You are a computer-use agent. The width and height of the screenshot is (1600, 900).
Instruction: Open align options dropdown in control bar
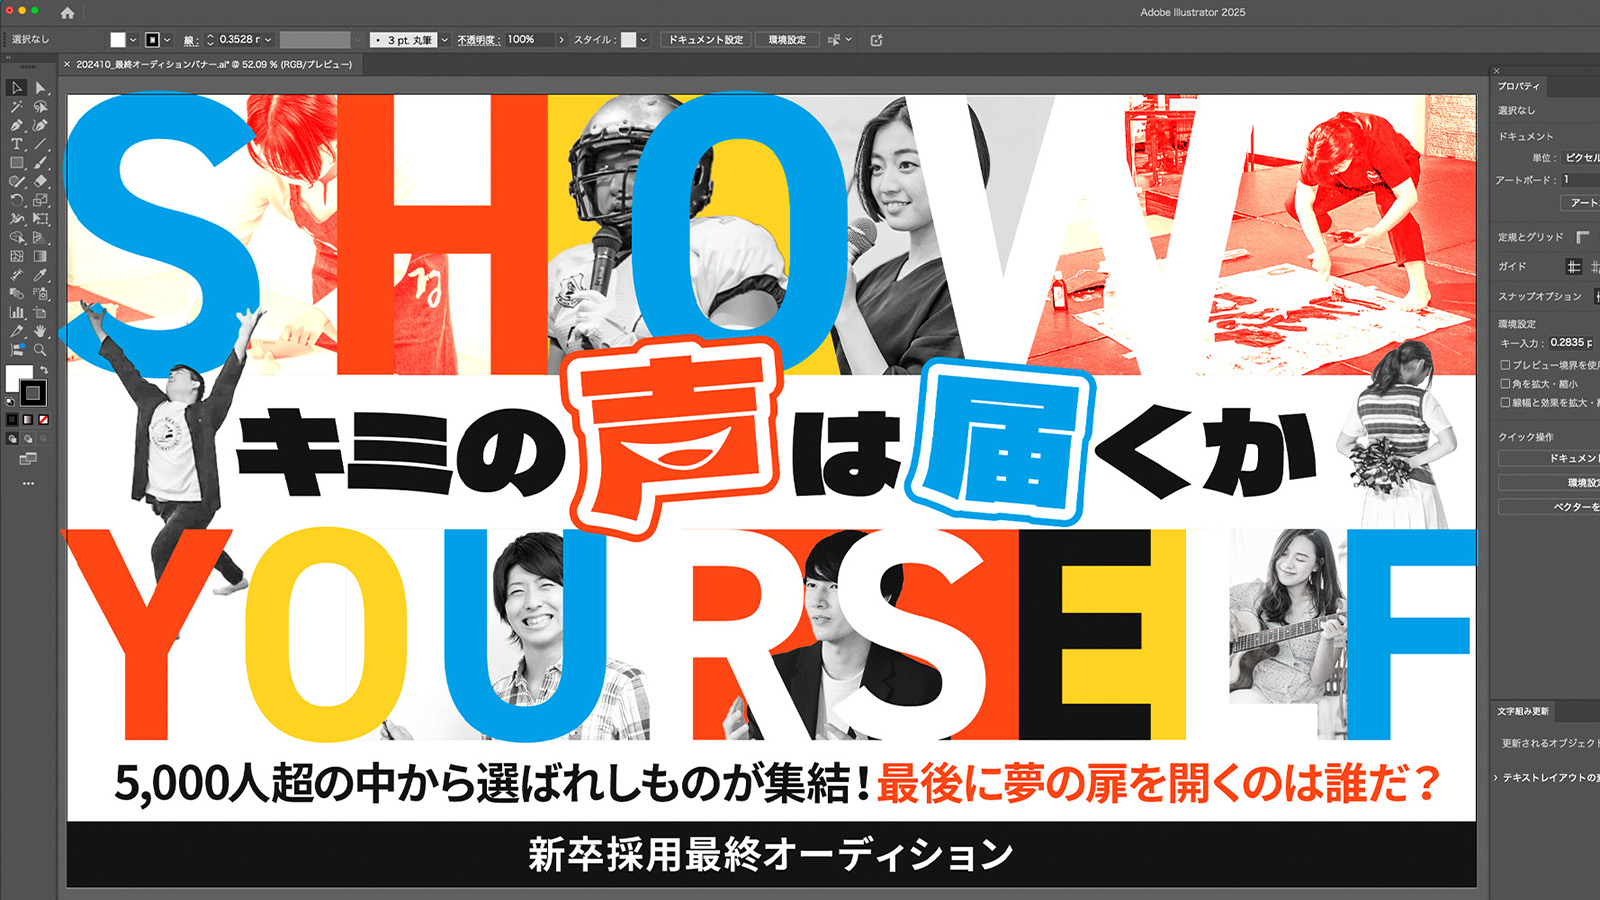(x=849, y=40)
